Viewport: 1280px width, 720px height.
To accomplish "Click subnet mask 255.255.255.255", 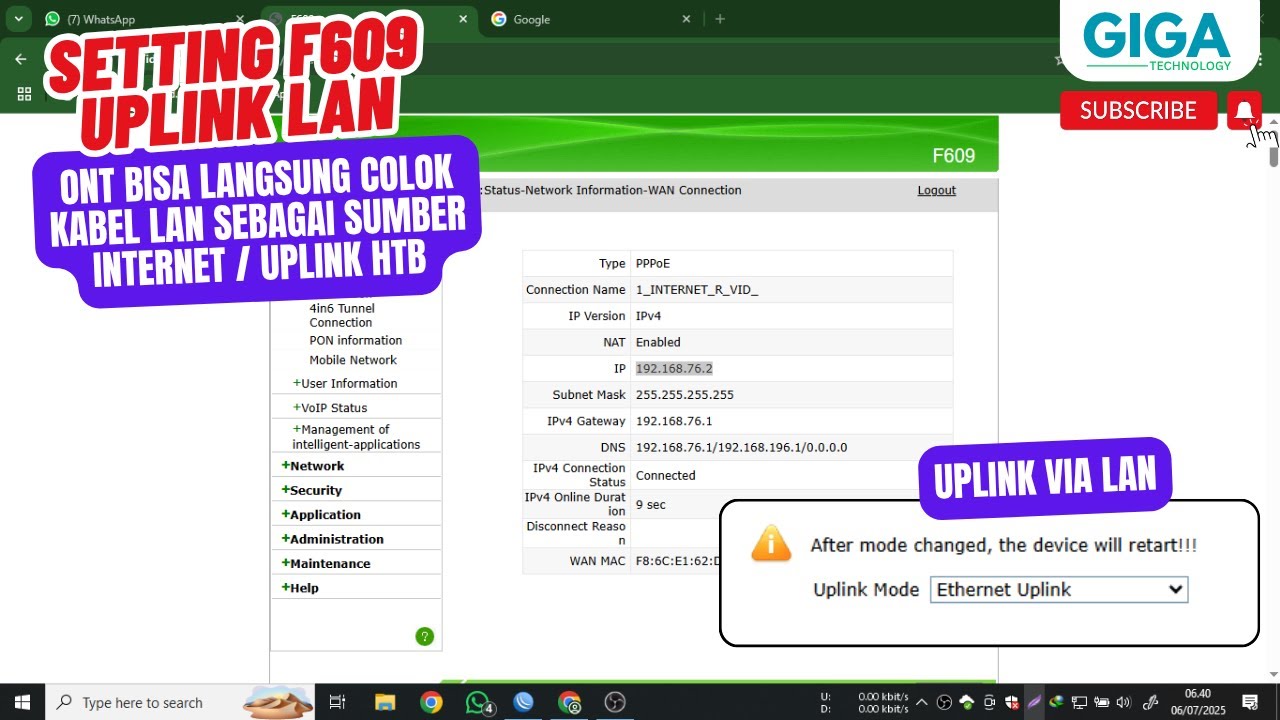I will pyautogui.click(x=685, y=395).
